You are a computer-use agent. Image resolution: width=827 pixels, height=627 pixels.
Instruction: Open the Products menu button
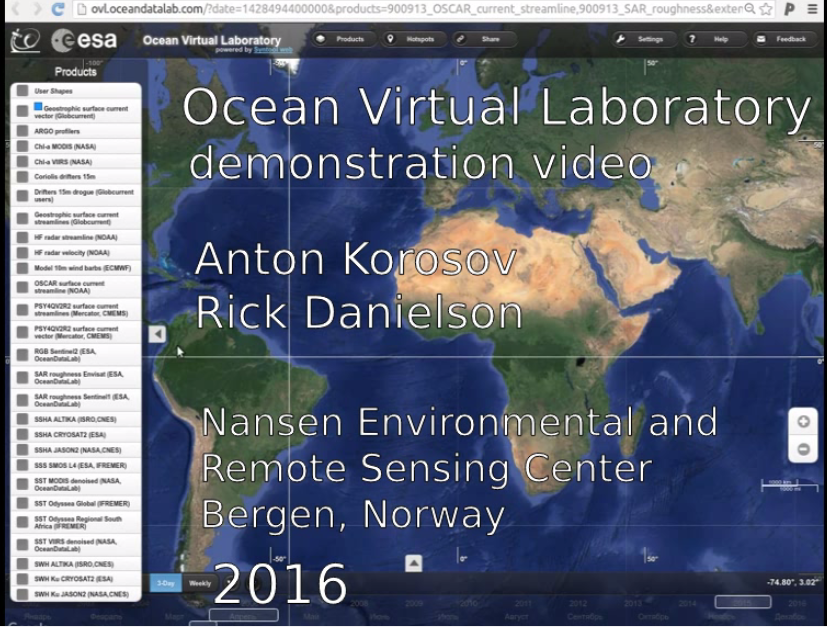pos(344,39)
